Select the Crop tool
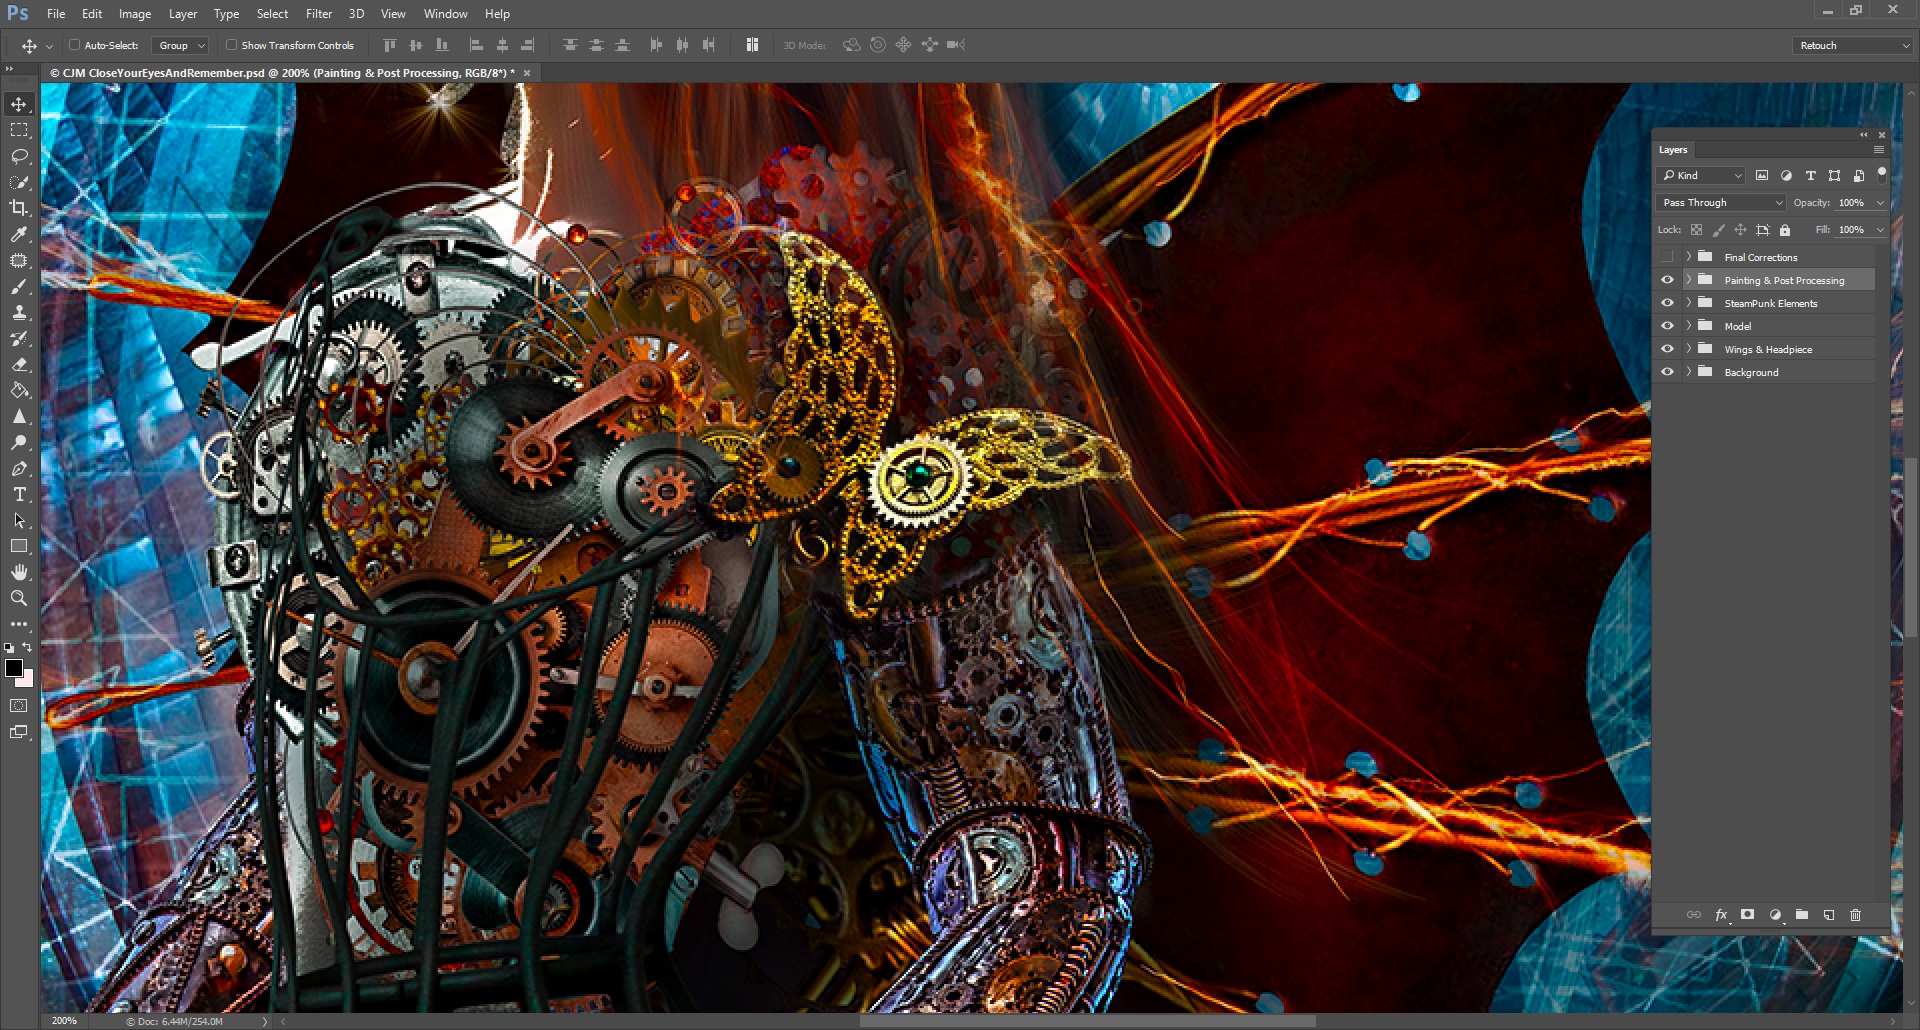Image resolution: width=1920 pixels, height=1030 pixels. pos(19,208)
